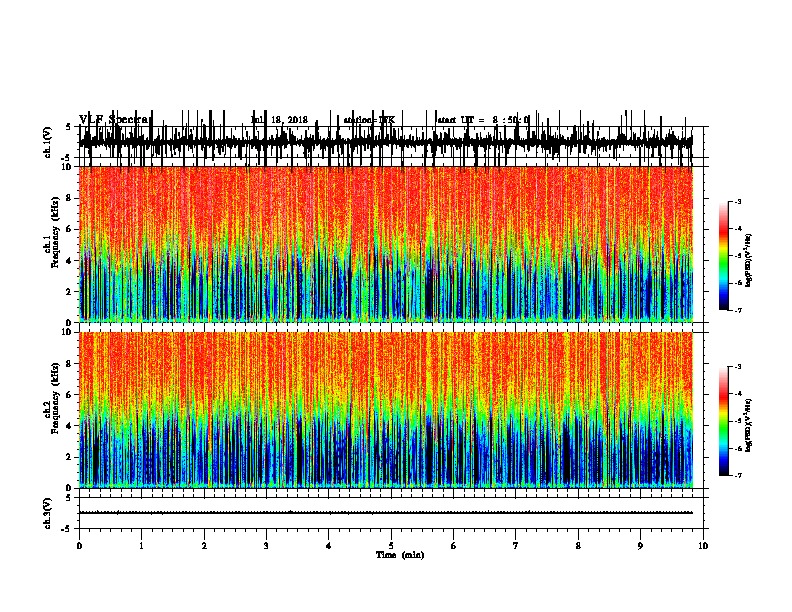
Task: Click the ch.2 colorbar log(PSD) unit label
Action: [x=749, y=425]
